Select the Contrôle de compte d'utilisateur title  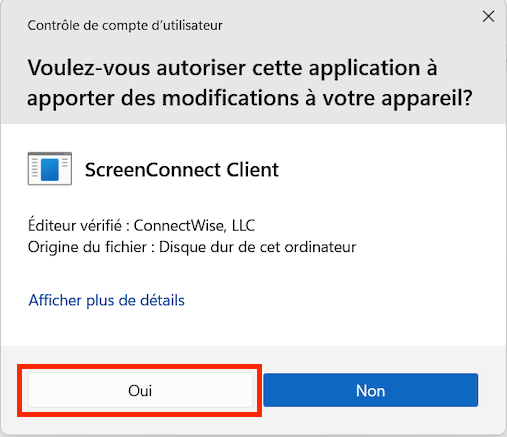pos(125,25)
